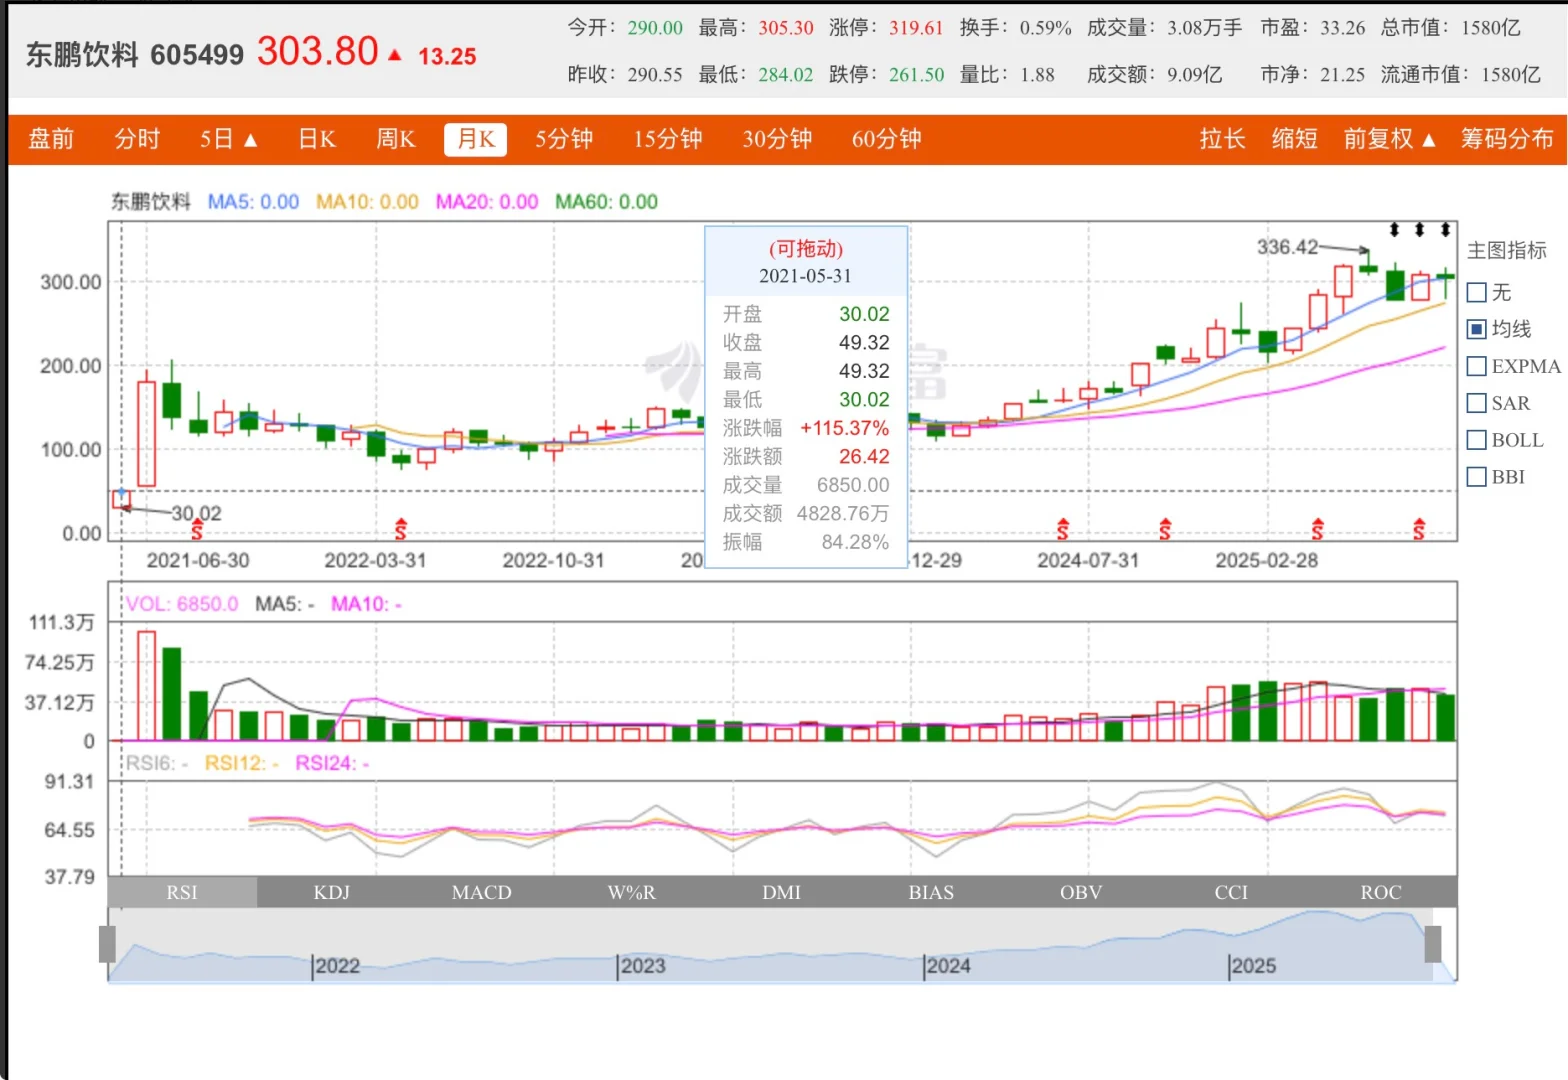1568x1080 pixels.
Task: Click the 336.42 high price label
Action: coord(1287,247)
